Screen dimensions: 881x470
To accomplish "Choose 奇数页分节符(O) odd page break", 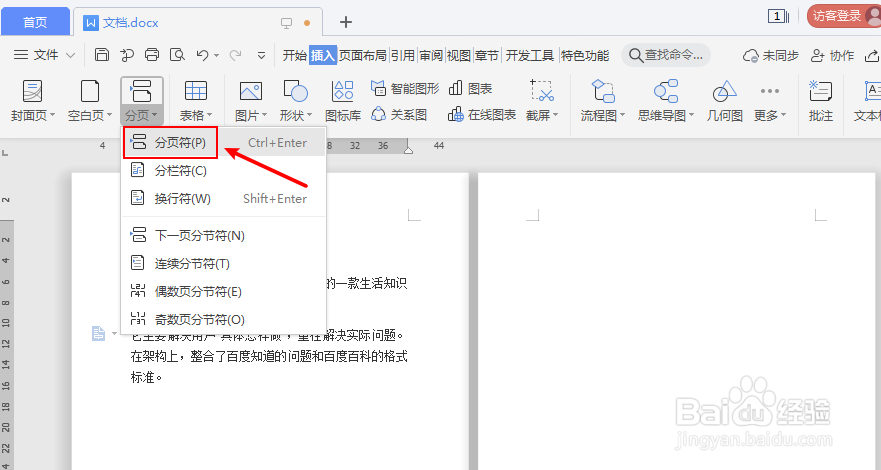I will point(224,320).
